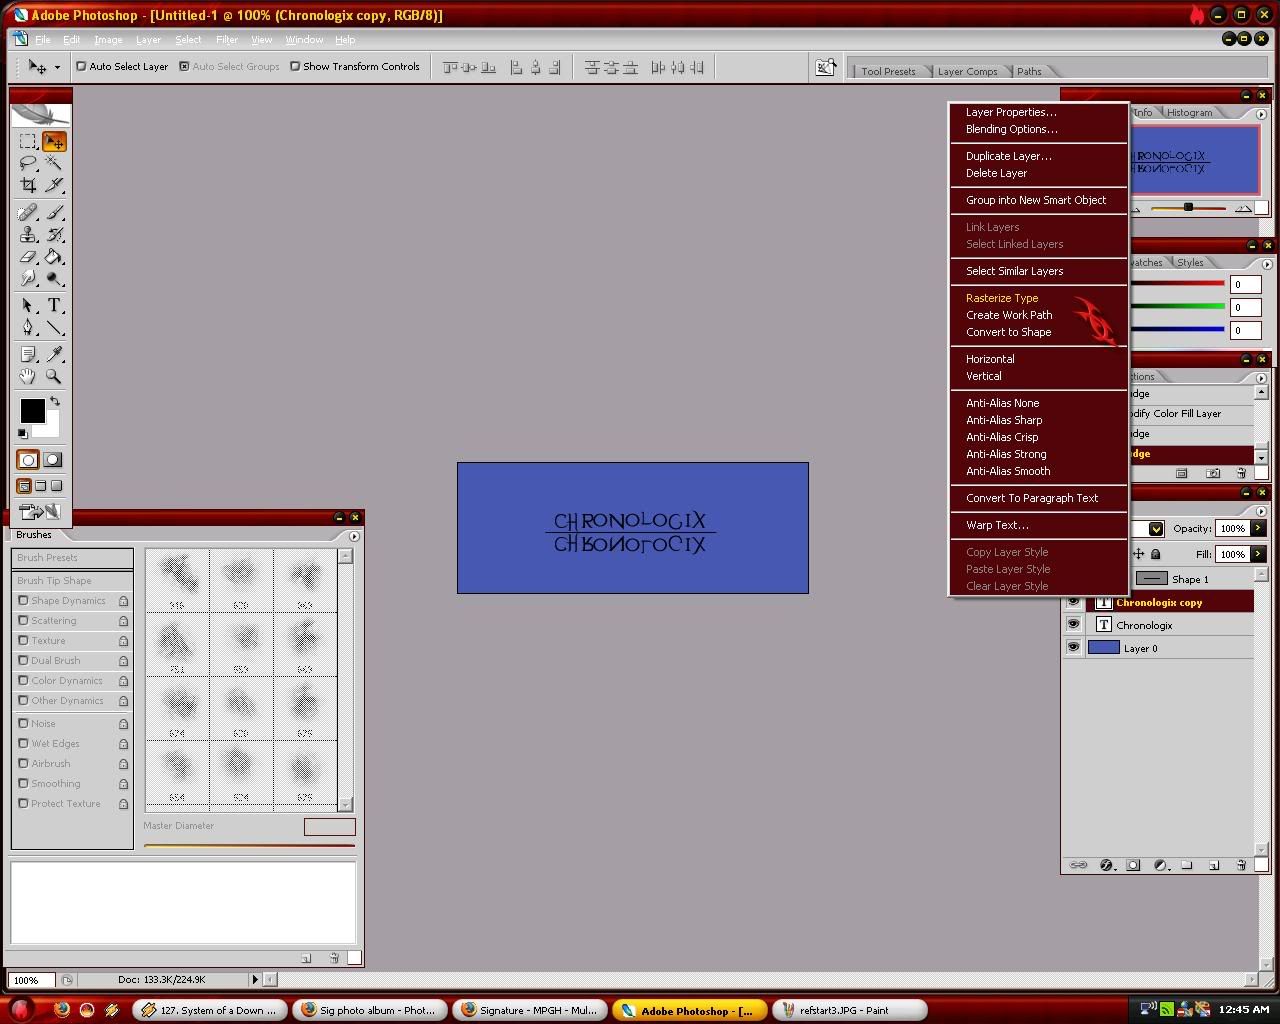The image size is (1280, 1024).
Task: Toggle the Auto Select Layer checkbox
Action: (81, 67)
